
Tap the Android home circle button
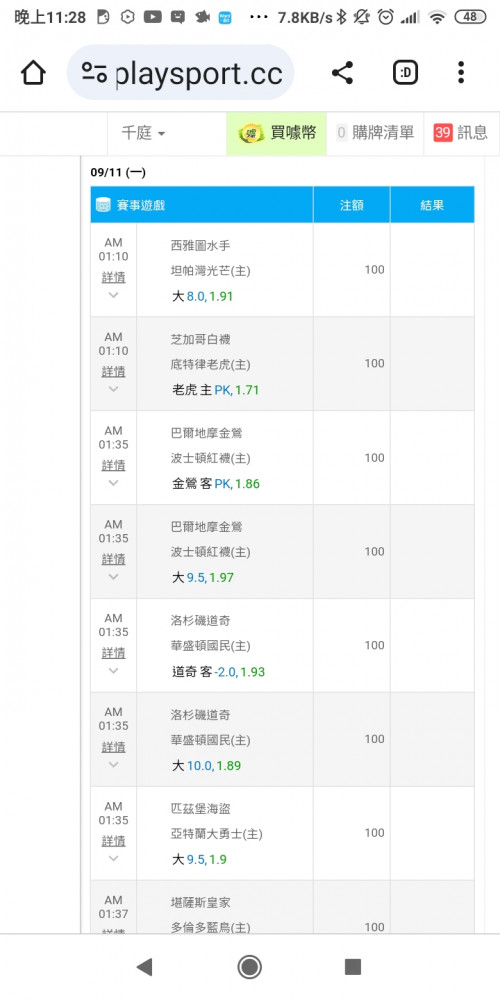click(249, 967)
